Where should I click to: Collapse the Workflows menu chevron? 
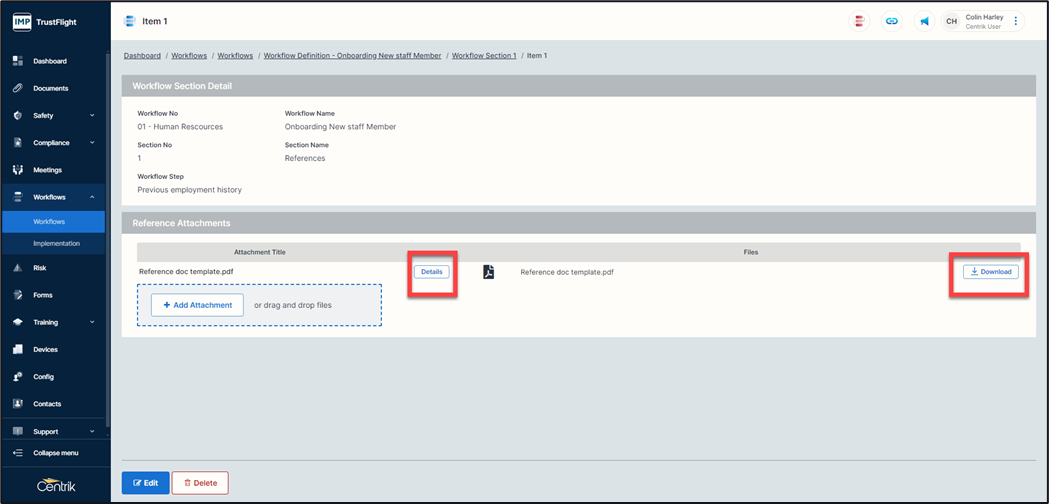click(x=92, y=197)
